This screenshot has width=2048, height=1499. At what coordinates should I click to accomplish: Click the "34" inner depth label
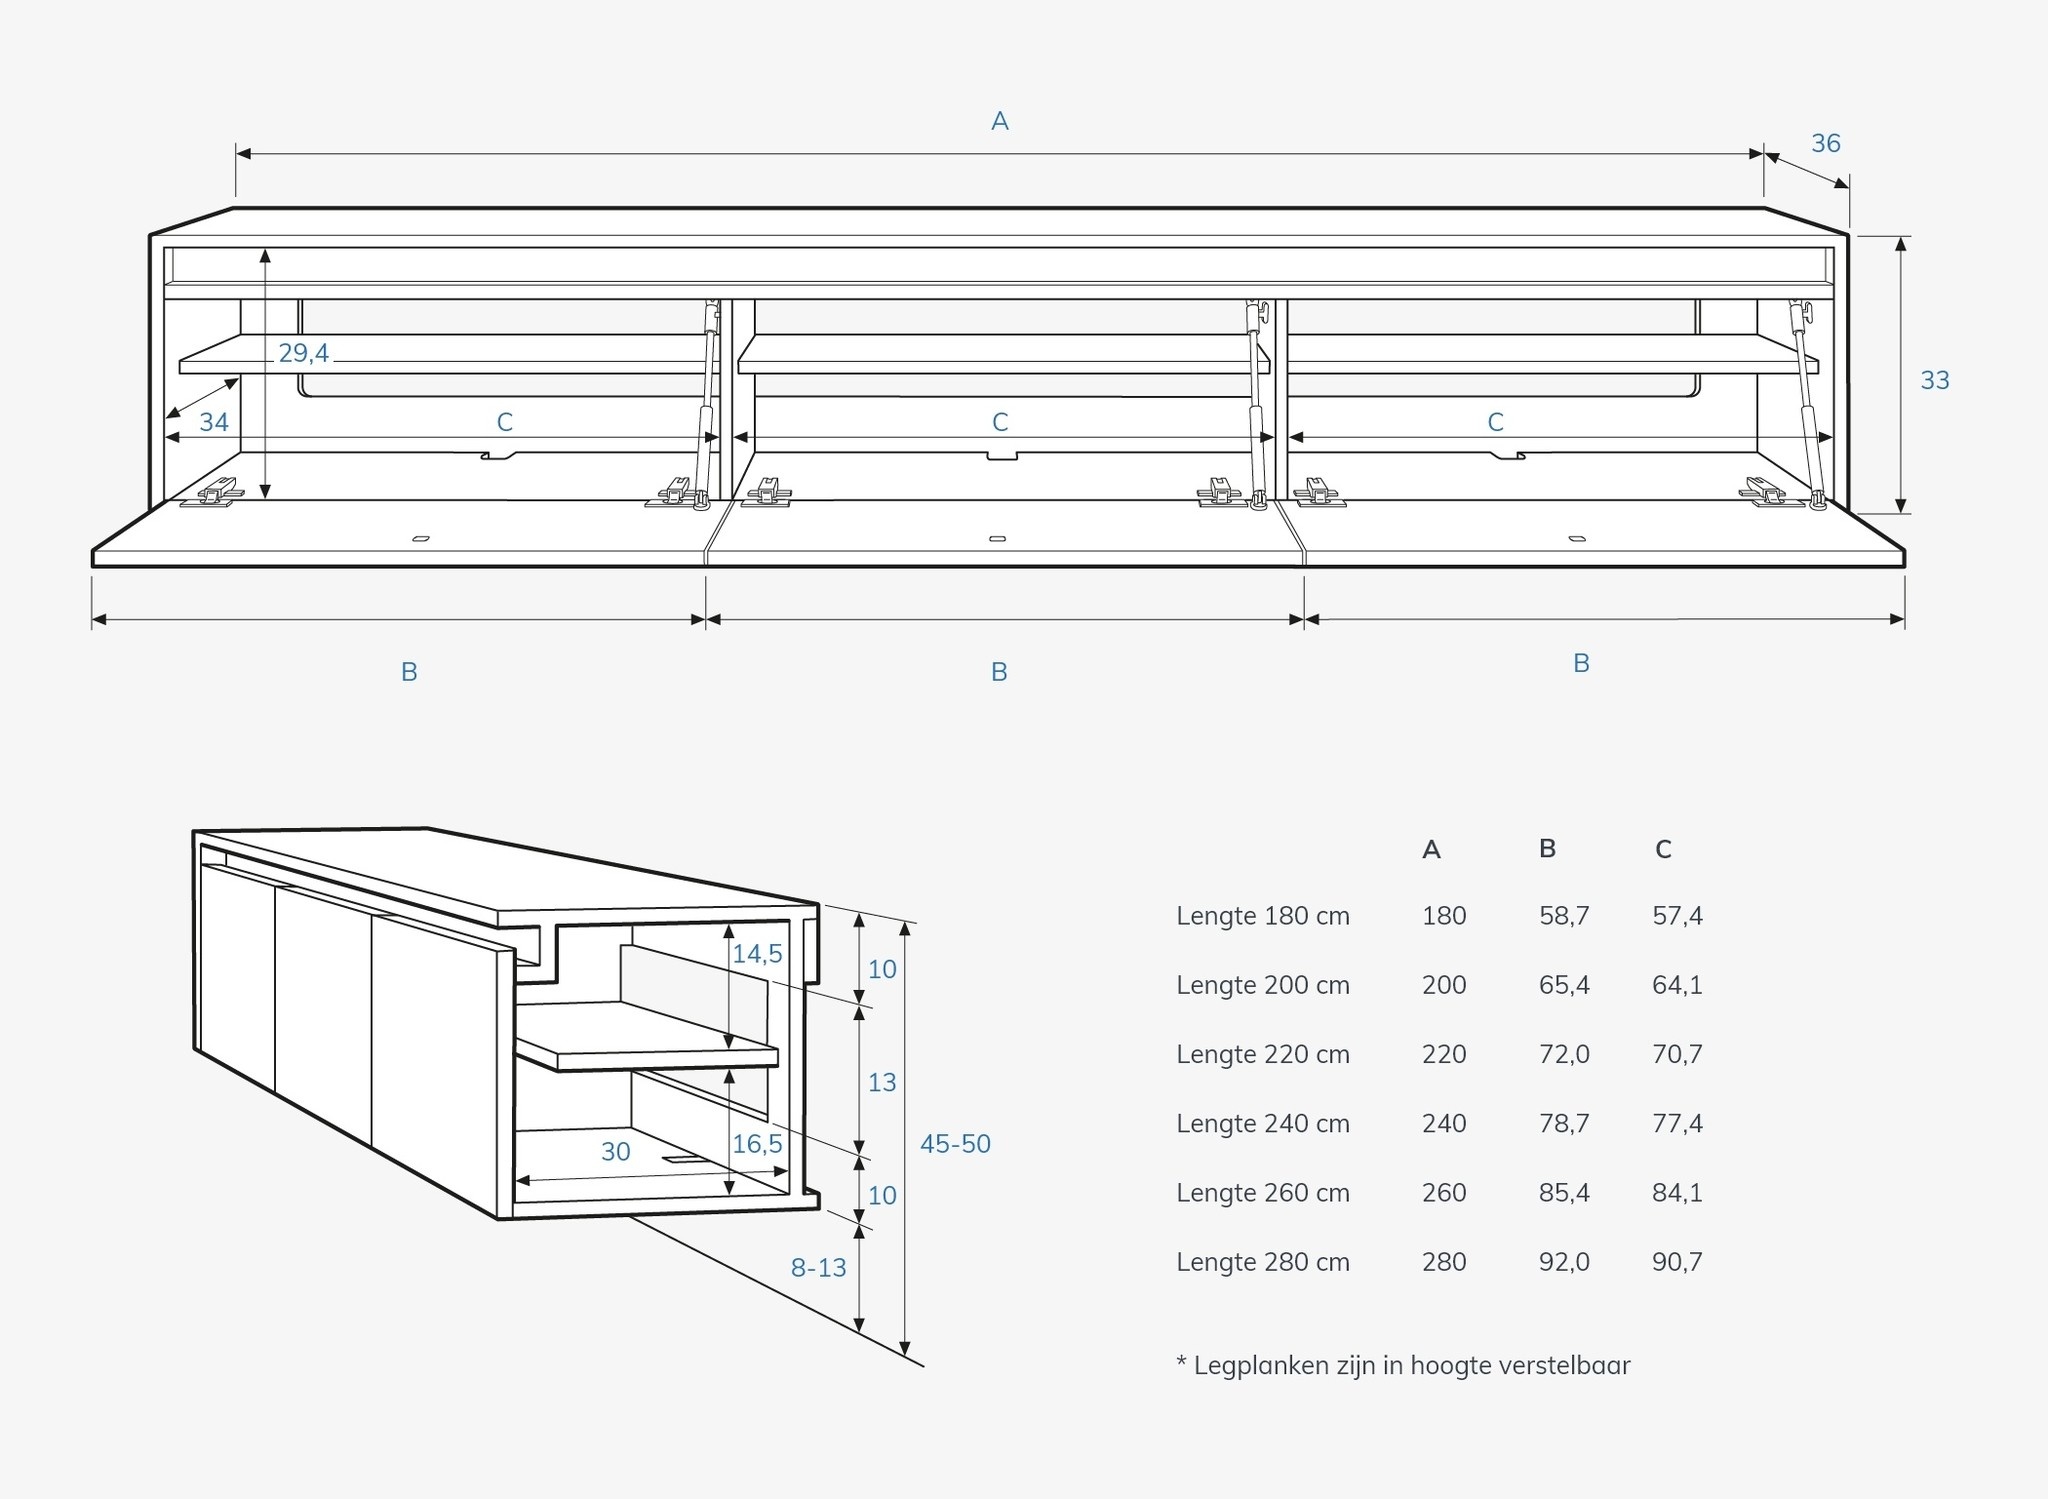(x=214, y=422)
